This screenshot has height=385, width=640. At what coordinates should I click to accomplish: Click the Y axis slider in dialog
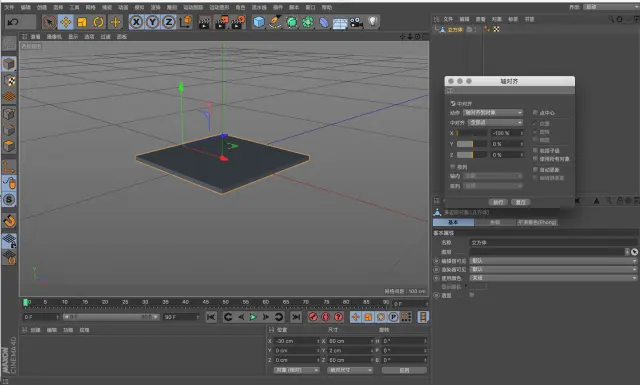tap(472, 144)
